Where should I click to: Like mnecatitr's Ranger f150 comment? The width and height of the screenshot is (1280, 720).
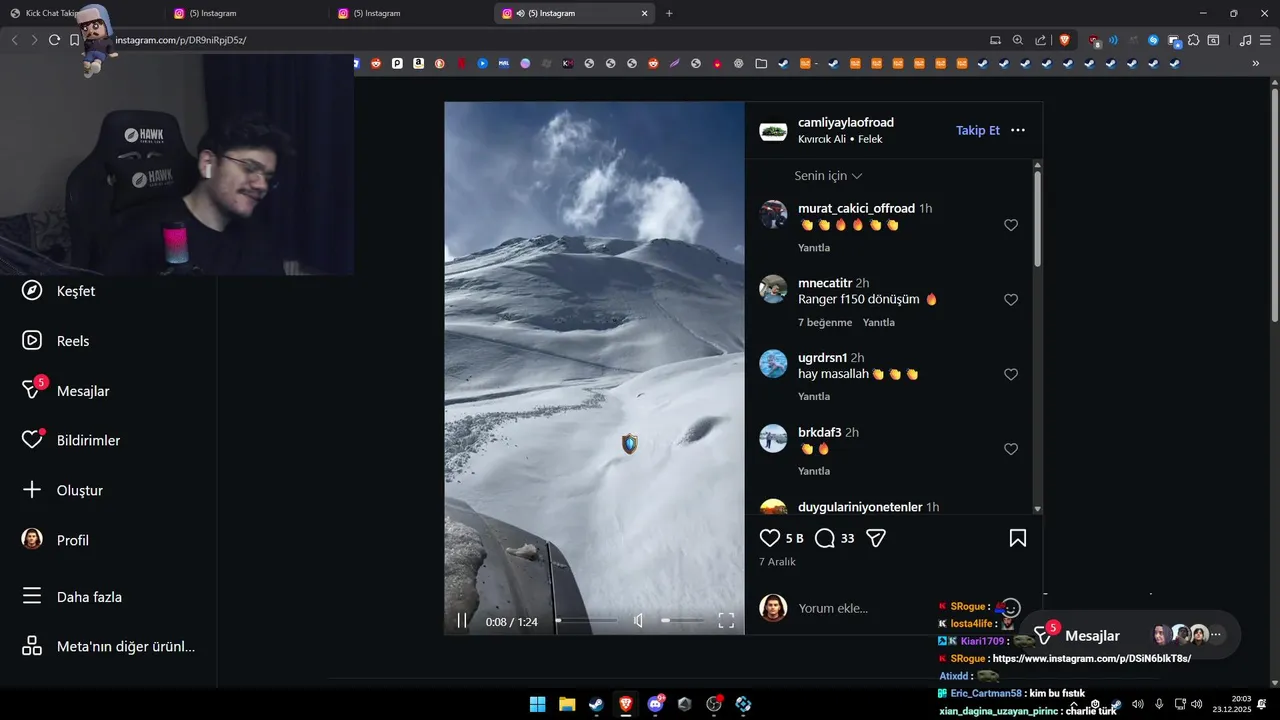coord(1011,300)
